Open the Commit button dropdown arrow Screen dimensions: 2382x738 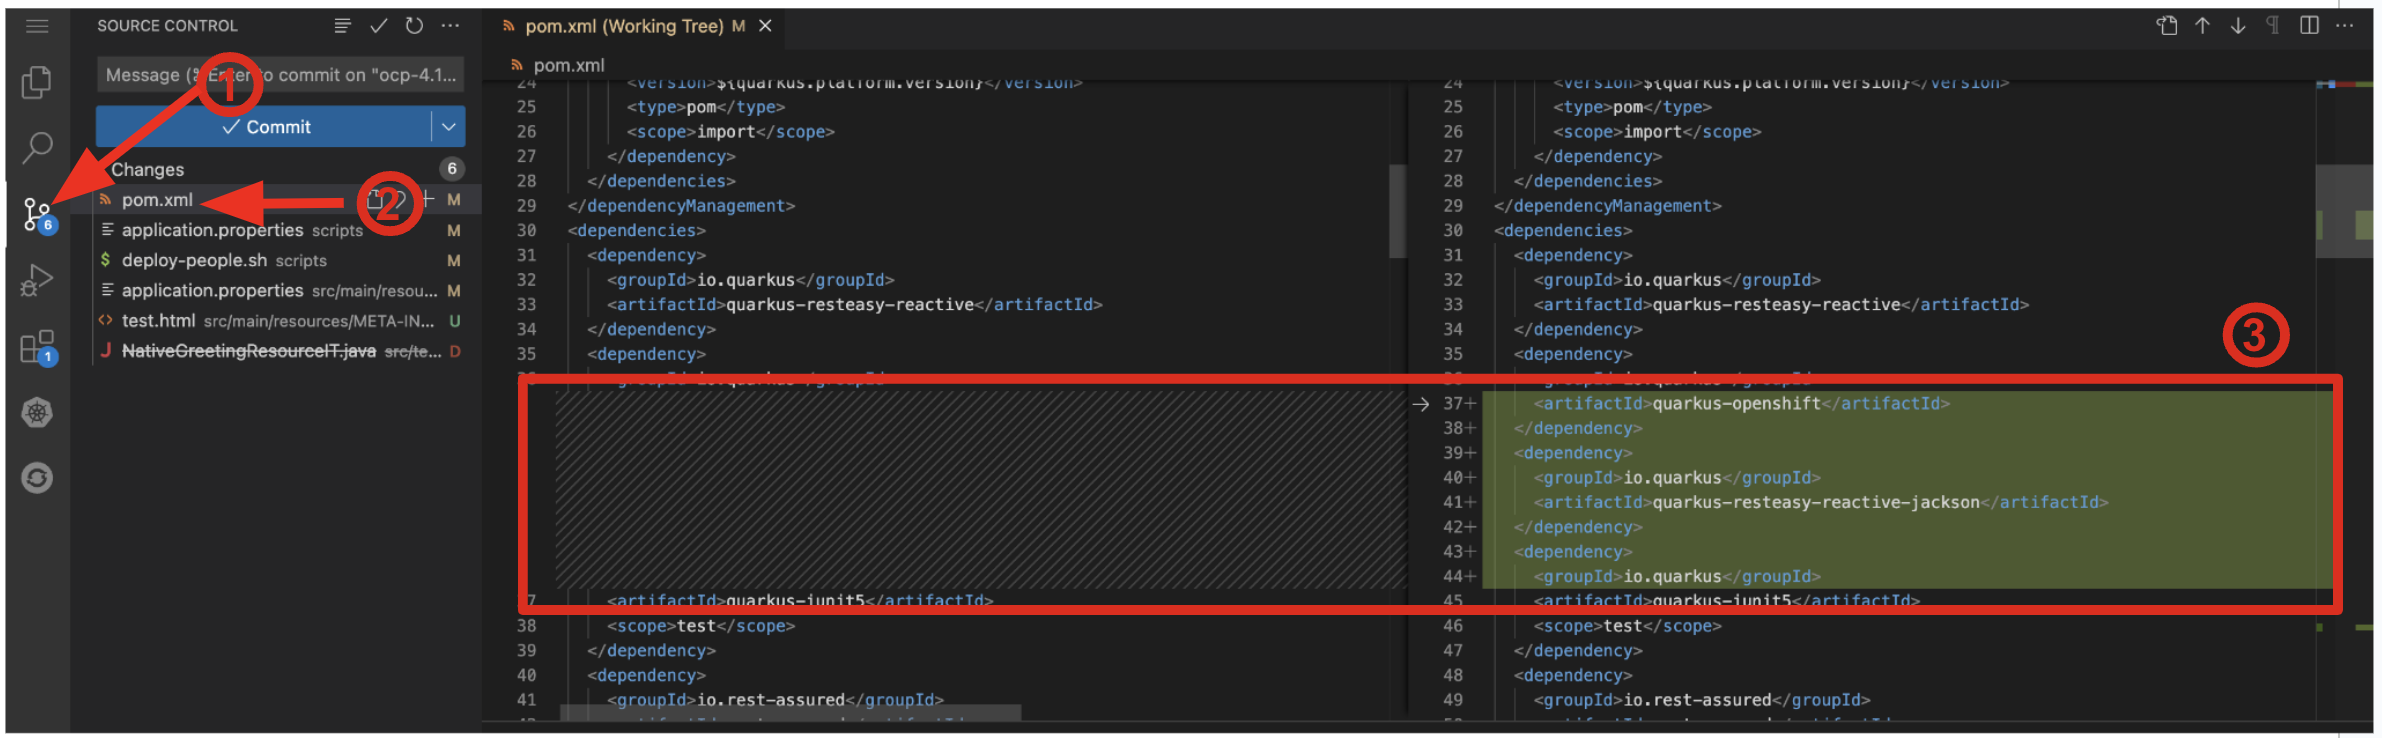tap(449, 127)
